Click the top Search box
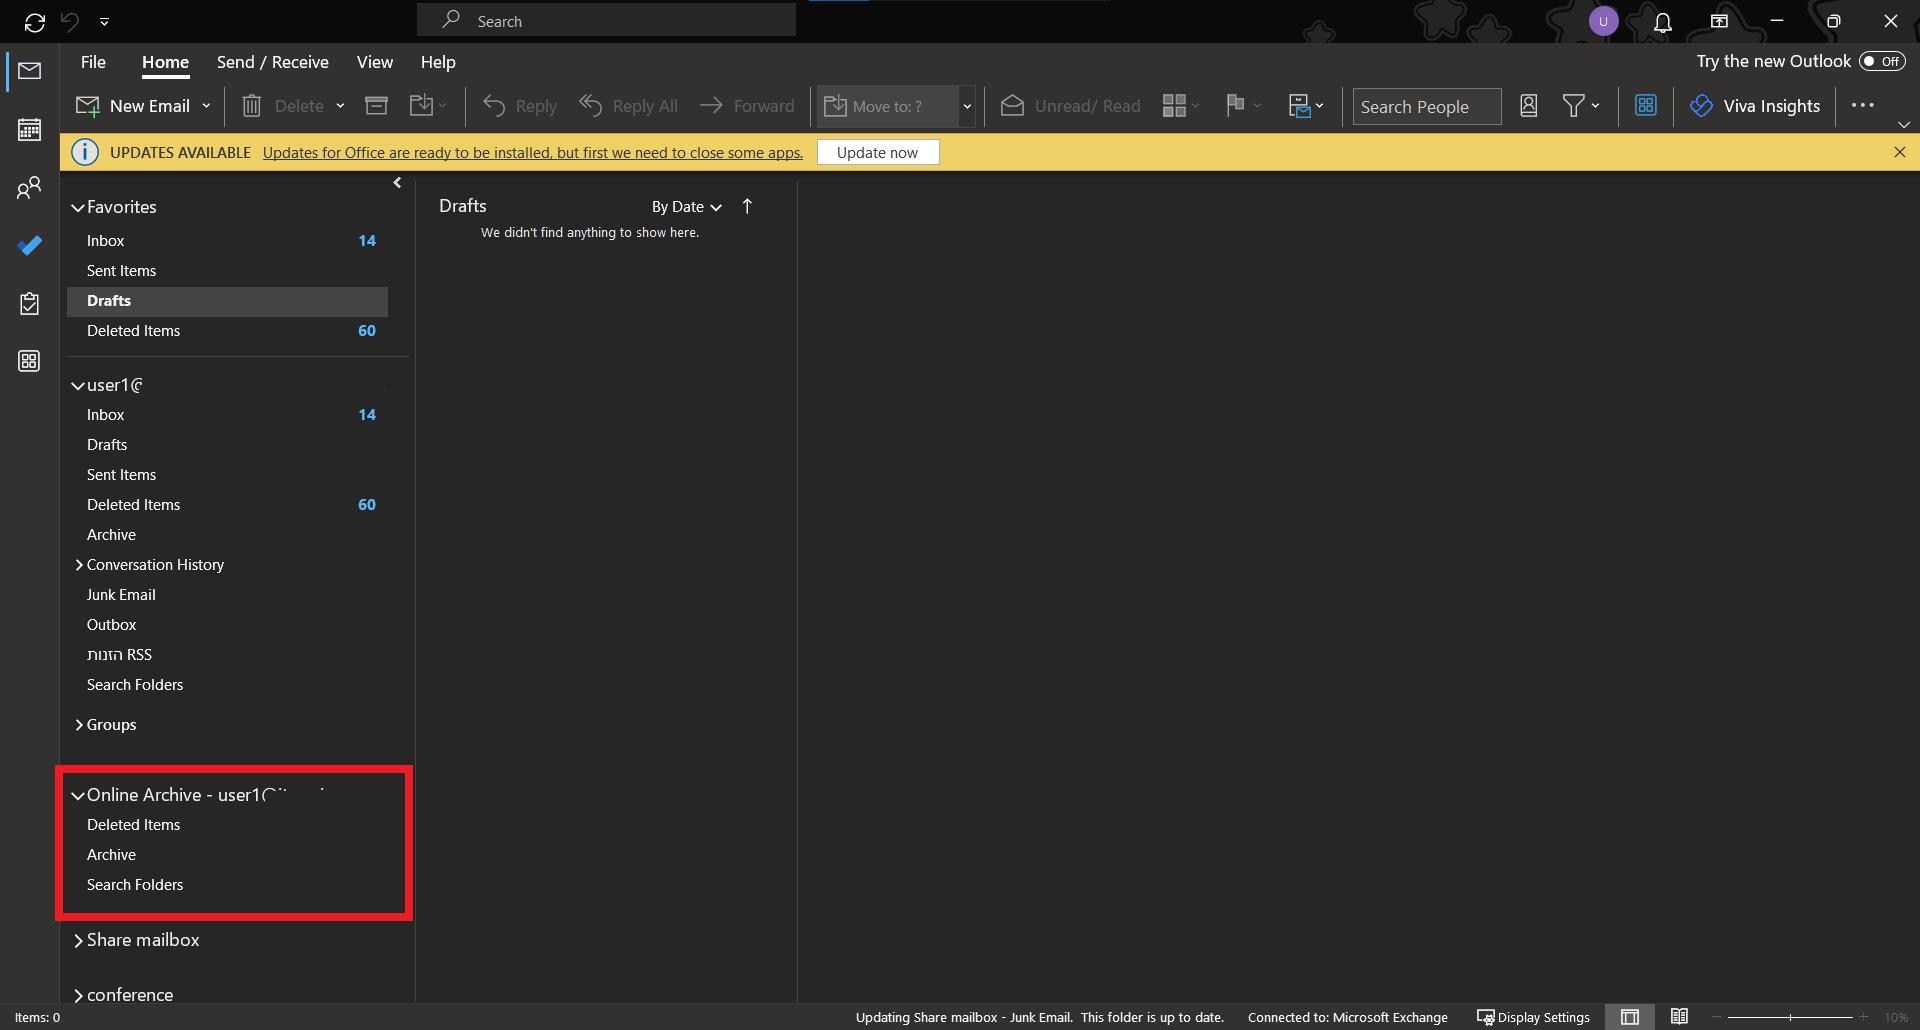The image size is (1920, 1030). pyautogui.click(x=606, y=20)
